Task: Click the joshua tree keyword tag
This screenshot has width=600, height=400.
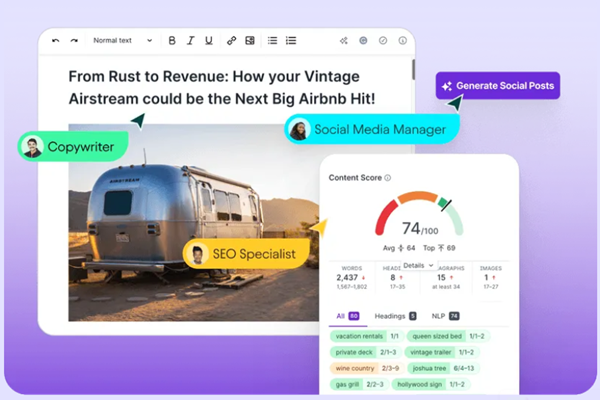Action: (443, 368)
